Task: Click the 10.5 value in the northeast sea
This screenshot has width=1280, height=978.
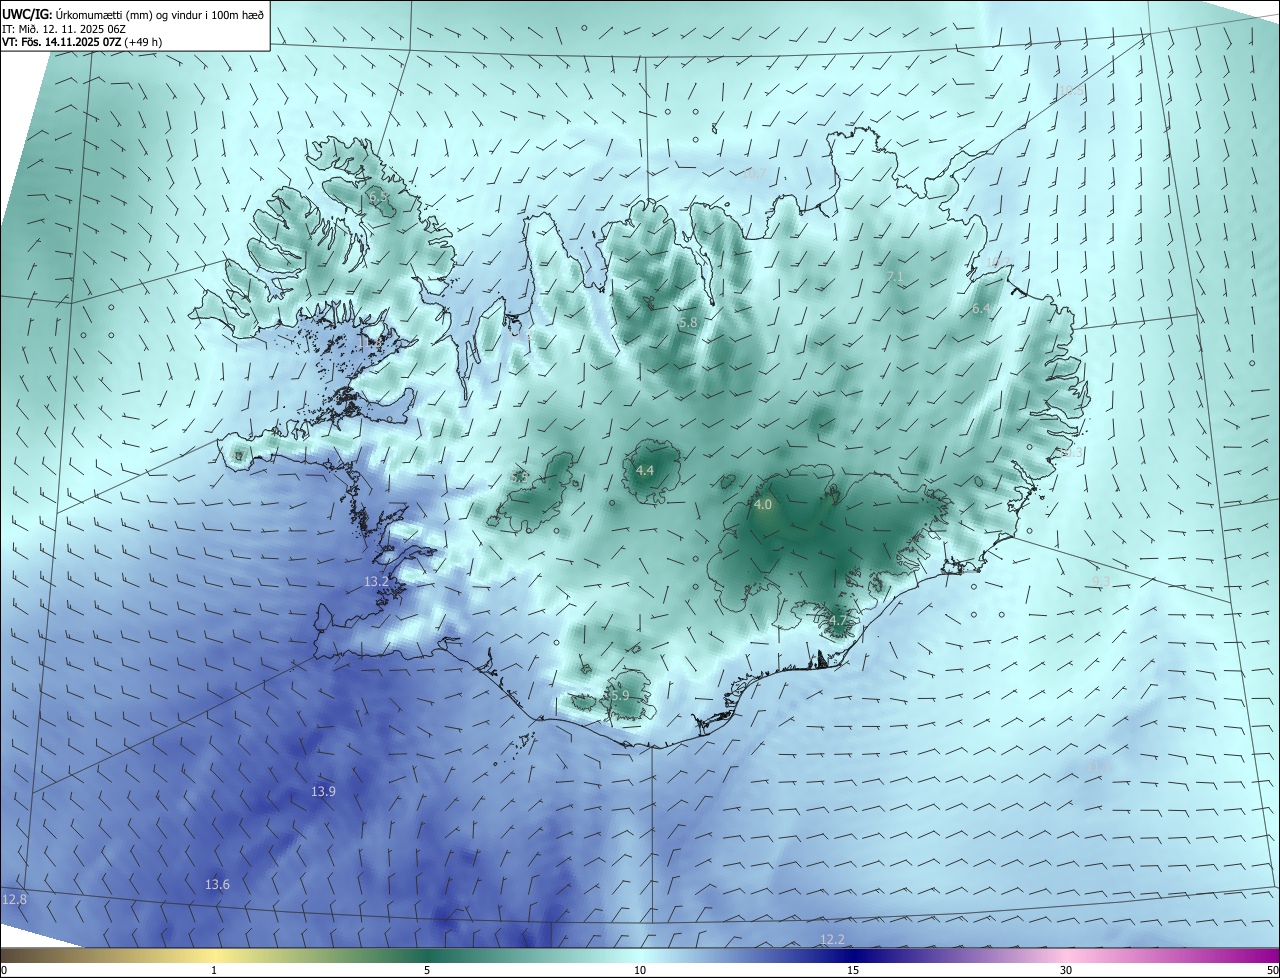Action: pyautogui.click(x=1071, y=92)
